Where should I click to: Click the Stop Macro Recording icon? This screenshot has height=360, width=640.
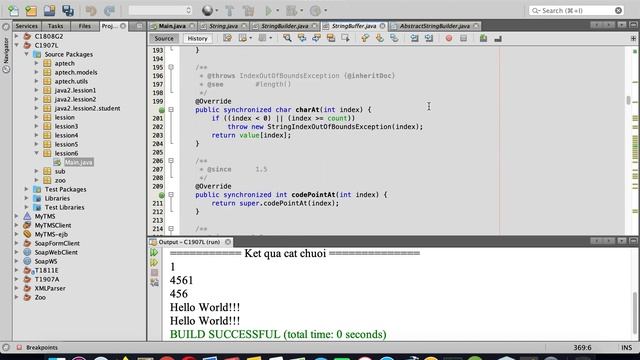[x=463, y=38]
